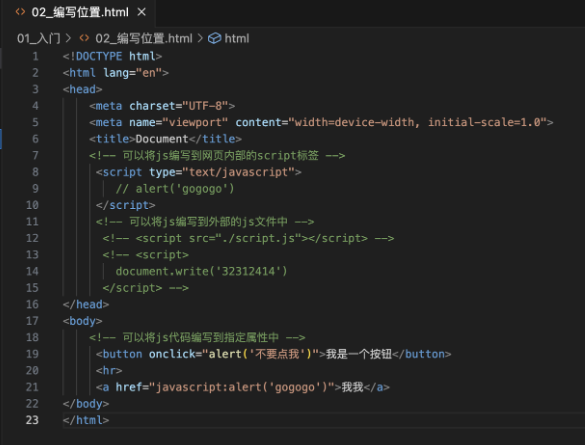This screenshot has height=445, width=585.
Task: Click line number 1 in gutter
Action: point(35,56)
